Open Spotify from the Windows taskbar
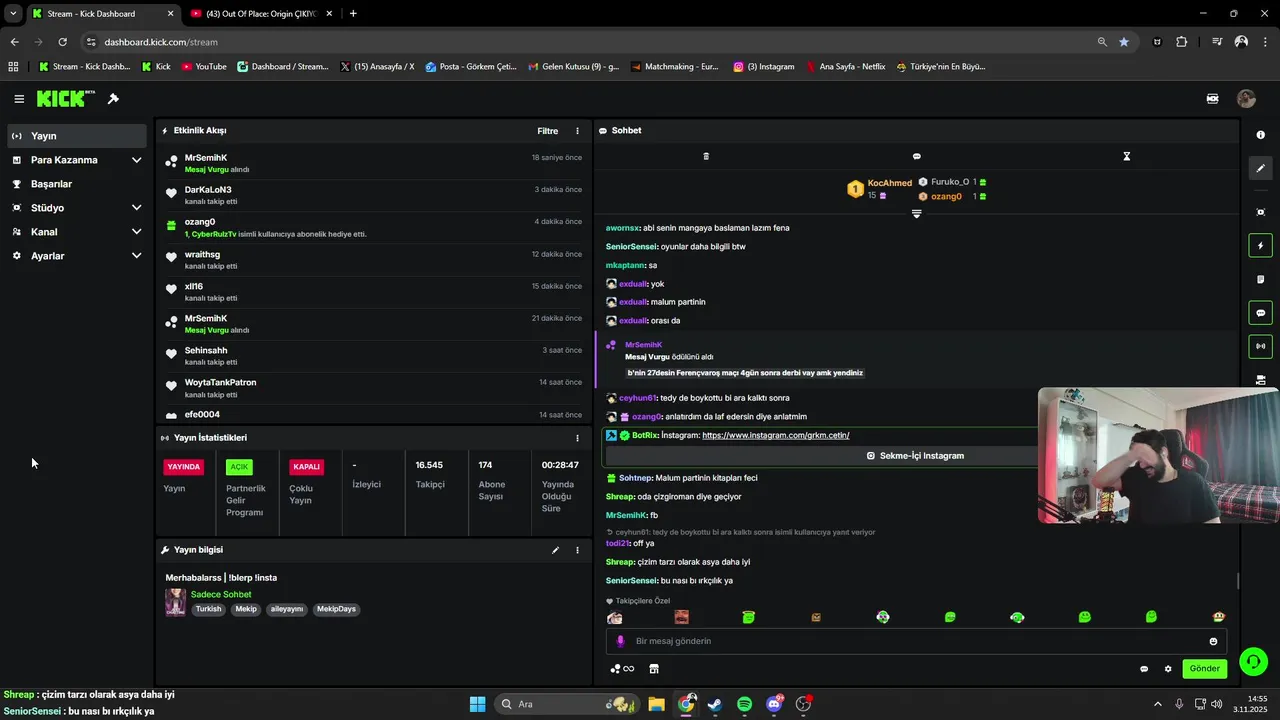This screenshot has height=720, width=1280. pos(744,704)
